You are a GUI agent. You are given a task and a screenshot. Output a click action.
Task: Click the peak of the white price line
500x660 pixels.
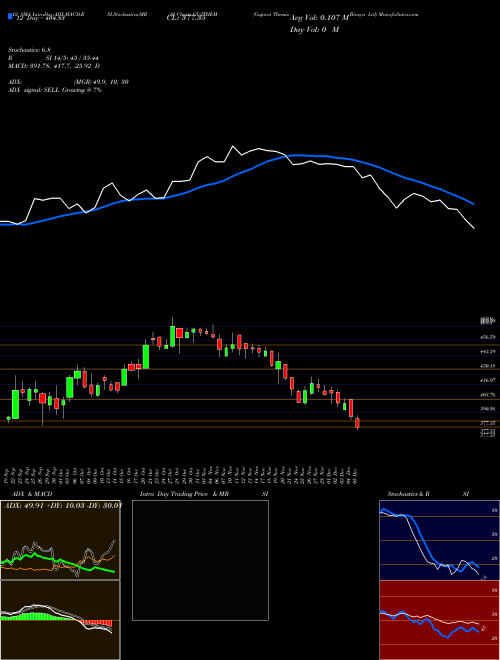pyautogui.click(x=233, y=146)
